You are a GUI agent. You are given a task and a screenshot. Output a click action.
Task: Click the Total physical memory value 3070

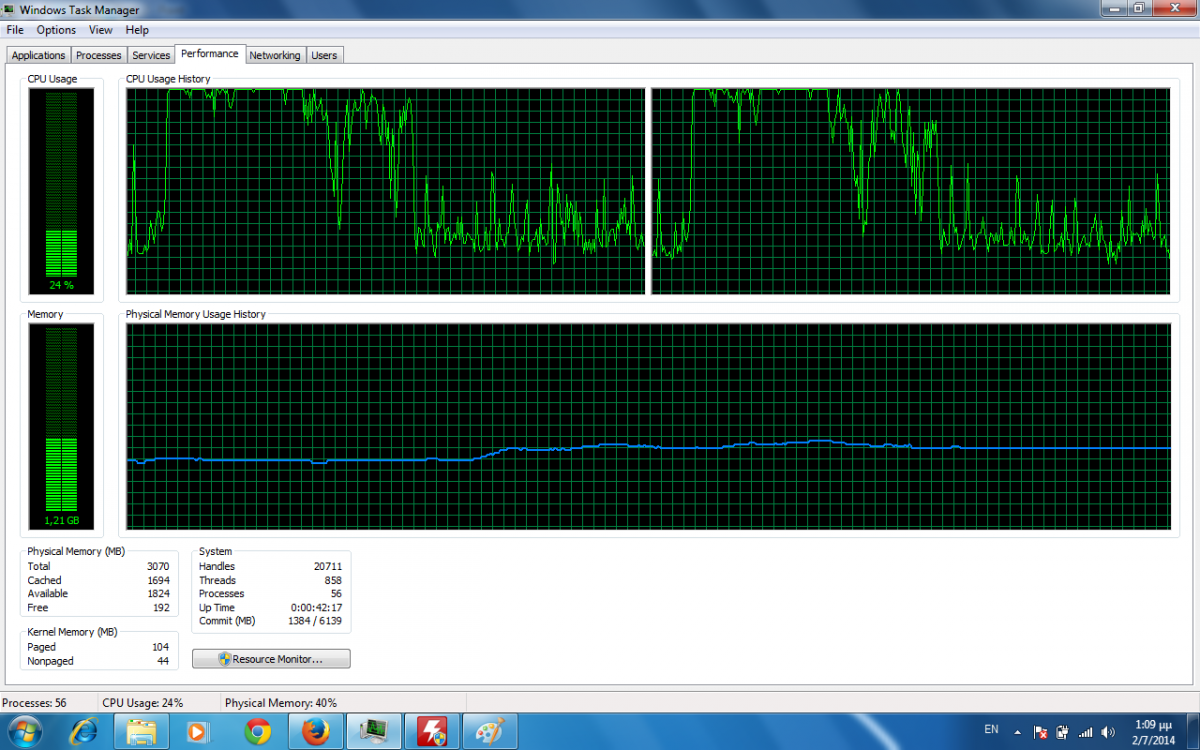pyautogui.click(x=157, y=566)
